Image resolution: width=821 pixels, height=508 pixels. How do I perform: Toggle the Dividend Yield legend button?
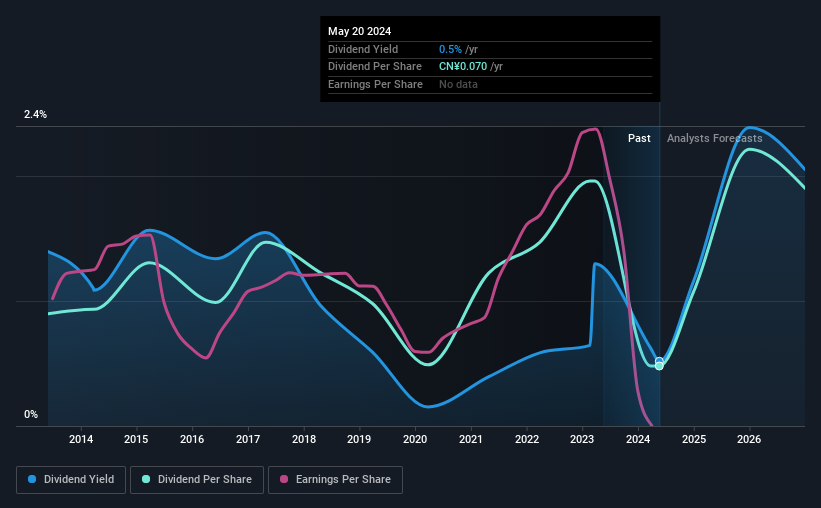71,480
